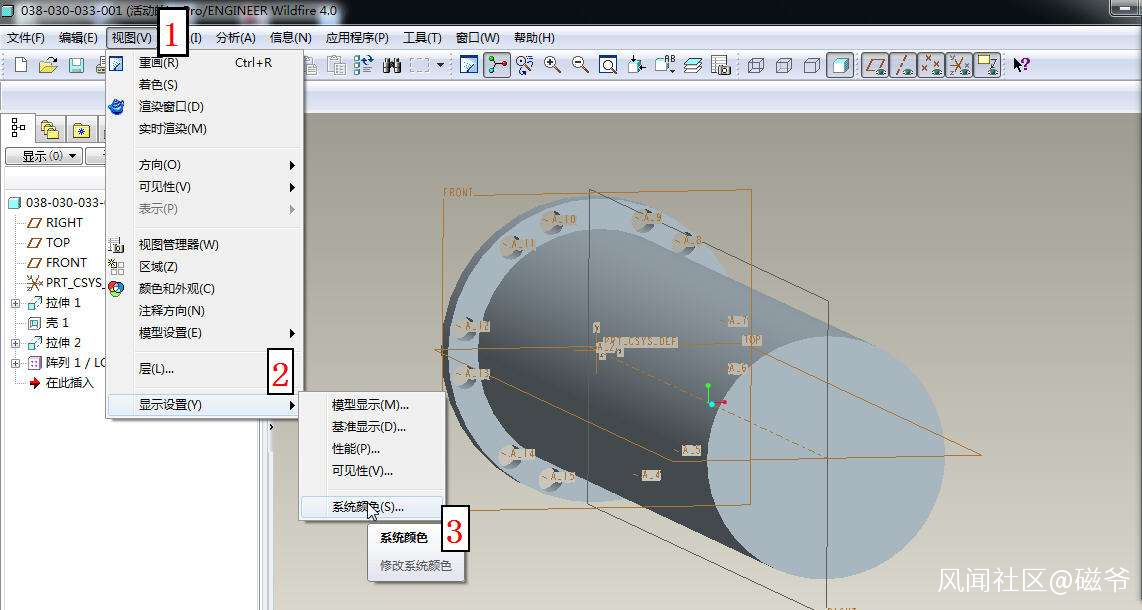Switch to the model tree tab
The height and width of the screenshot is (610, 1142).
18,129
